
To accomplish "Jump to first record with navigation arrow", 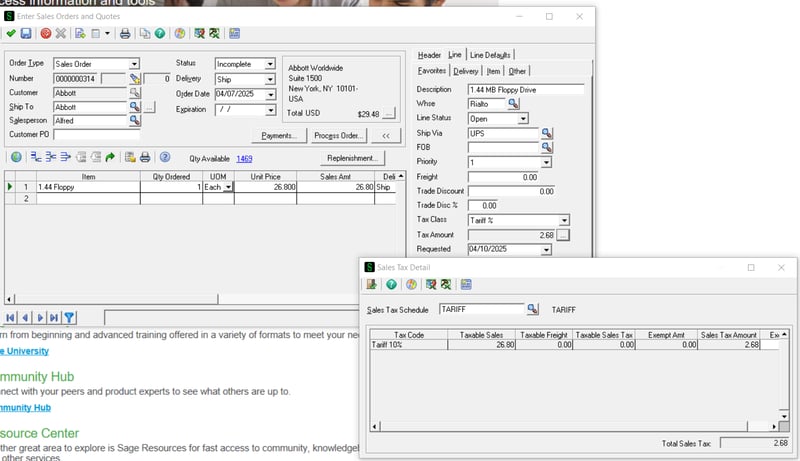I will click(x=10, y=318).
